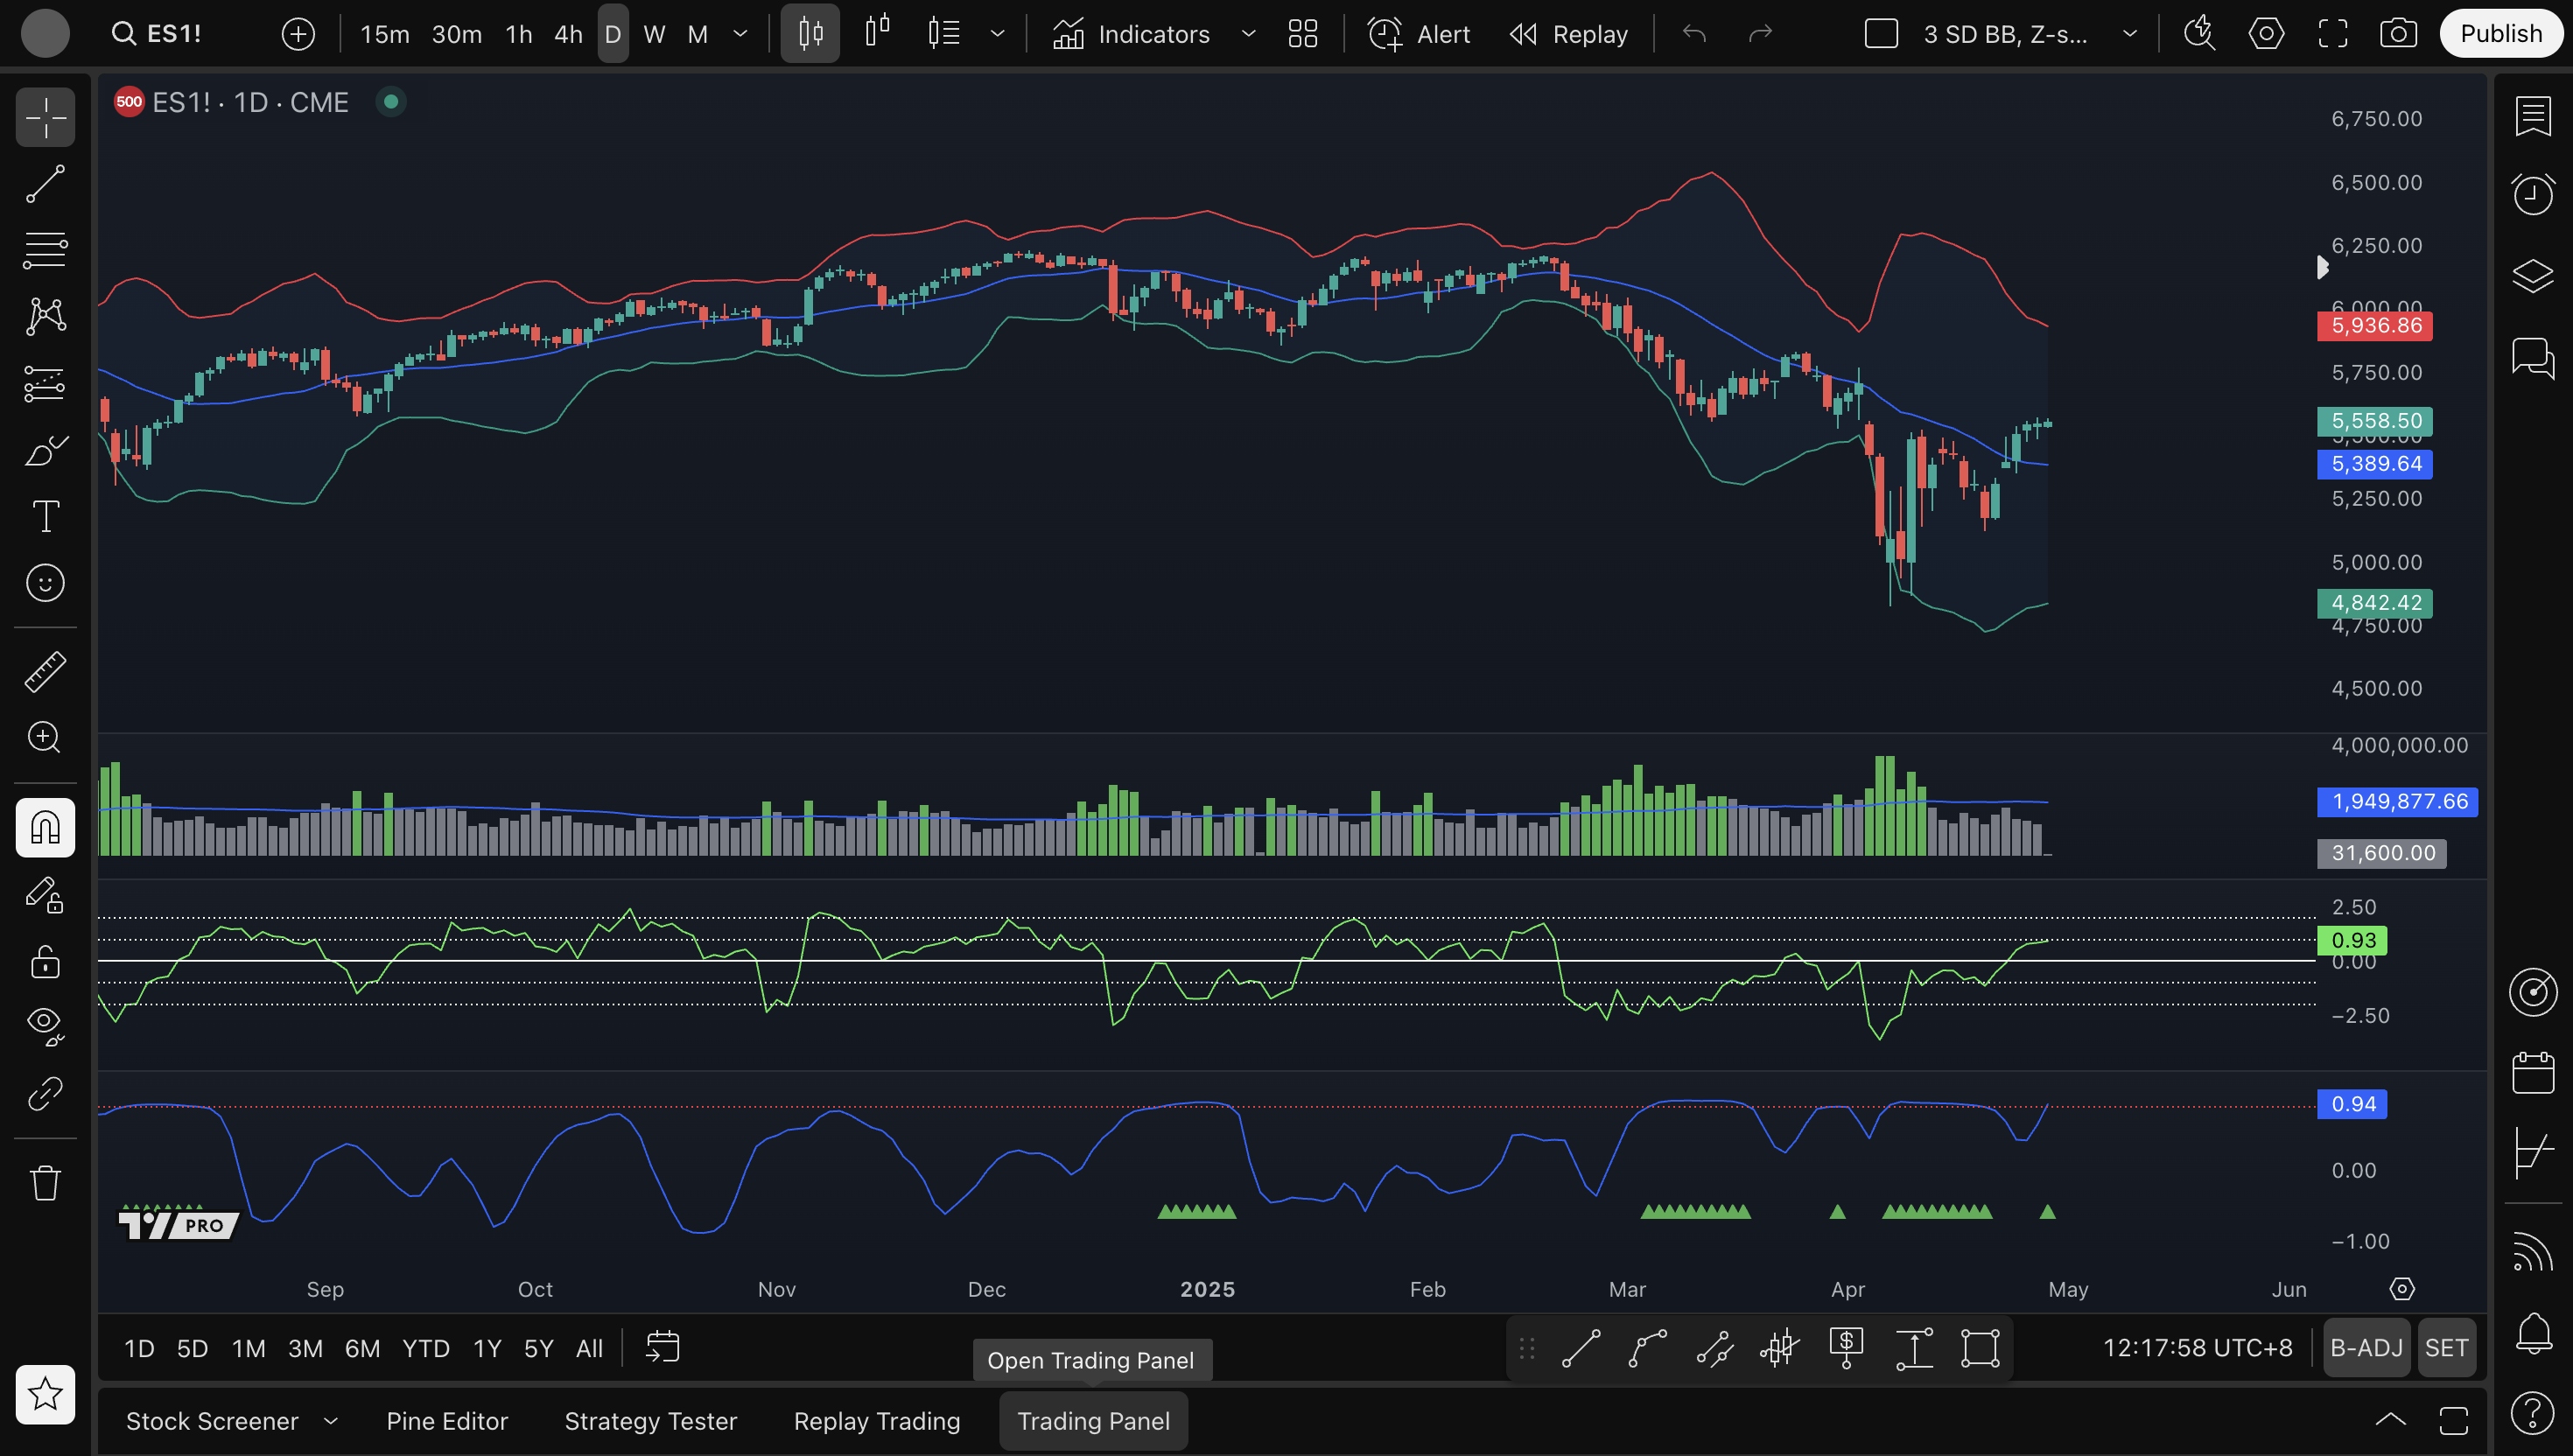Viewport: 2573px width, 1456px height.
Task: Toggle lock all drawing tools
Action: [x=45, y=962]
